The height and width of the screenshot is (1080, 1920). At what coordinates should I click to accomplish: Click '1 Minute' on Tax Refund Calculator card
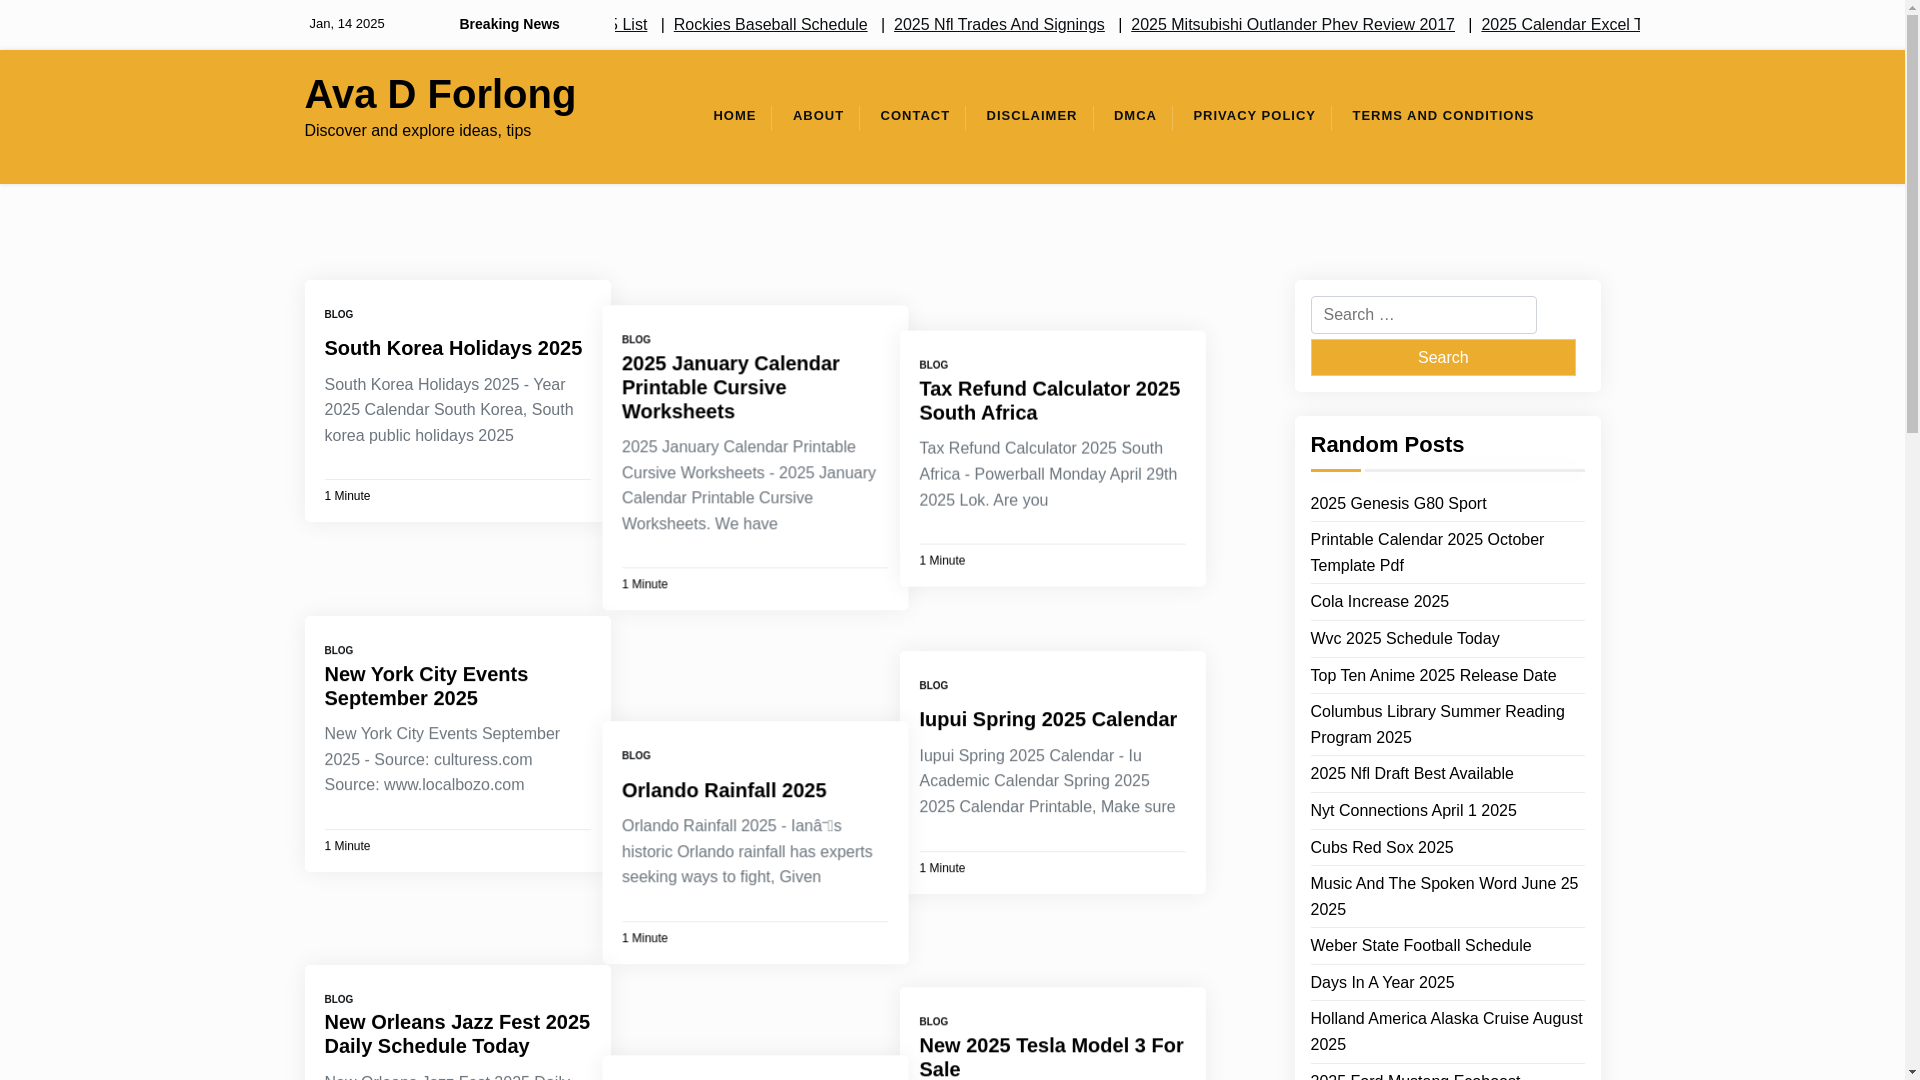click(x=941, y=562)
